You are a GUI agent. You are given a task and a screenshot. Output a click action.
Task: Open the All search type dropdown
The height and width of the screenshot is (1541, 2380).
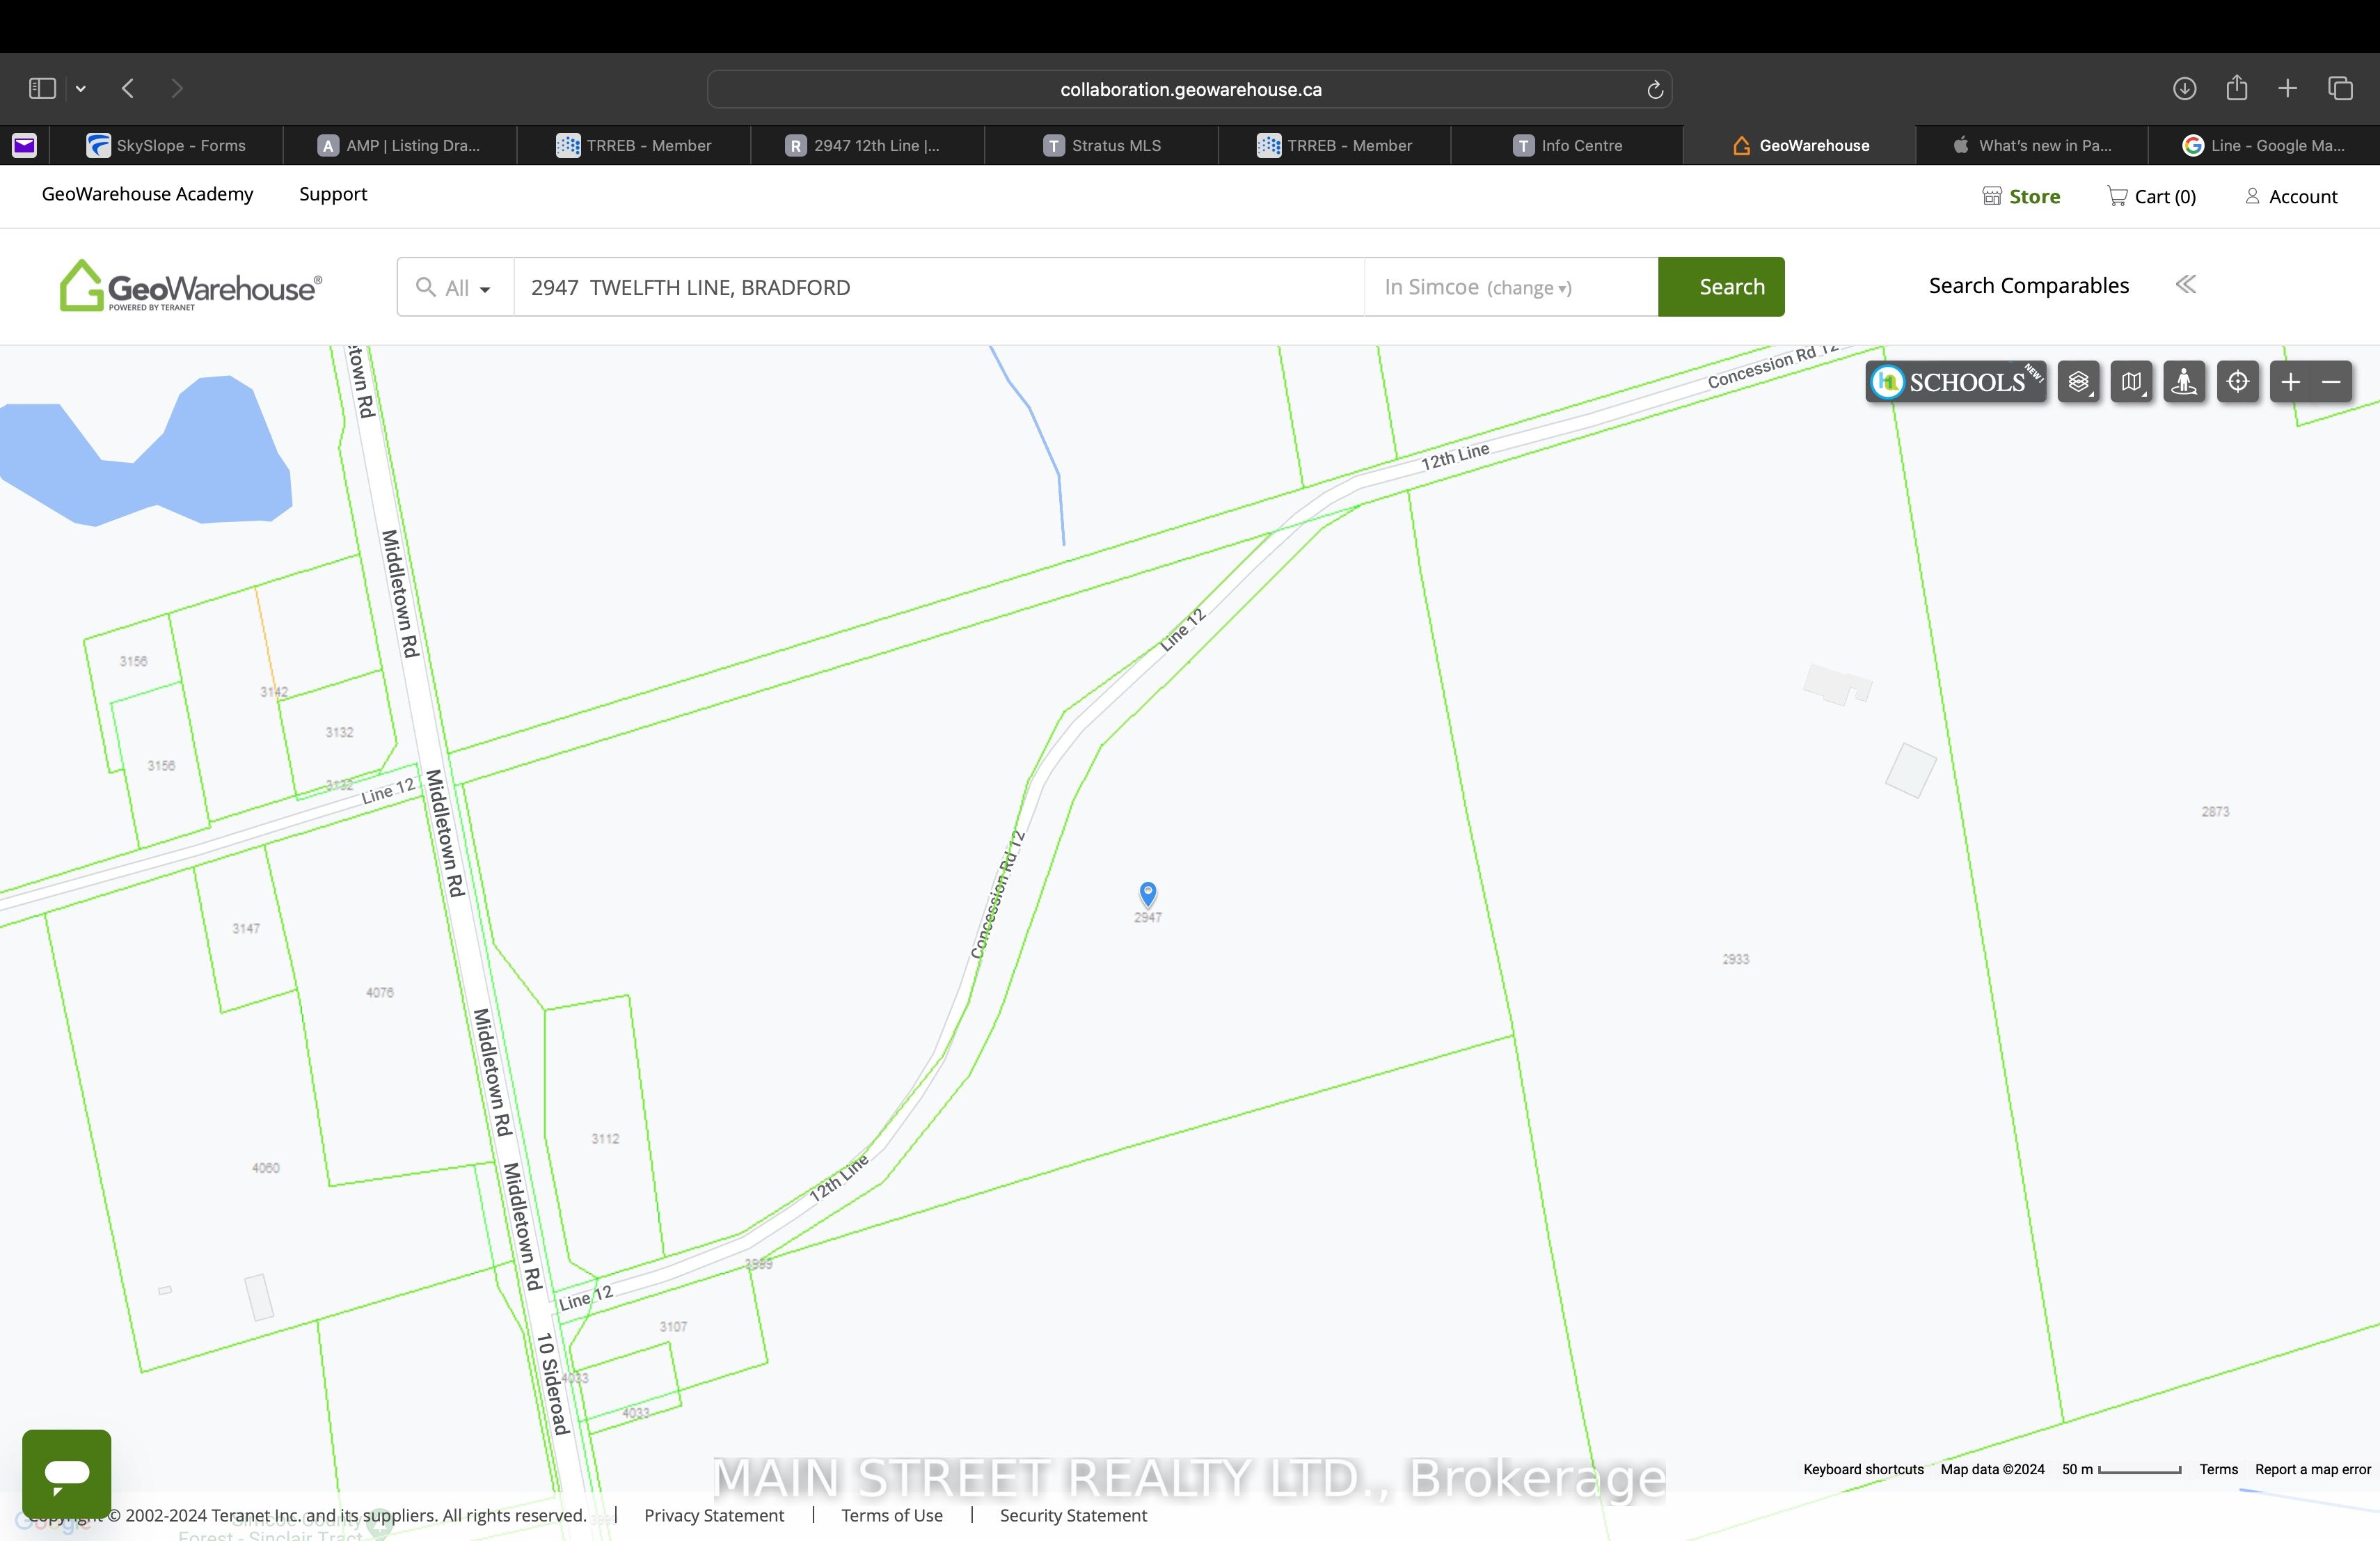click(455, 288)
